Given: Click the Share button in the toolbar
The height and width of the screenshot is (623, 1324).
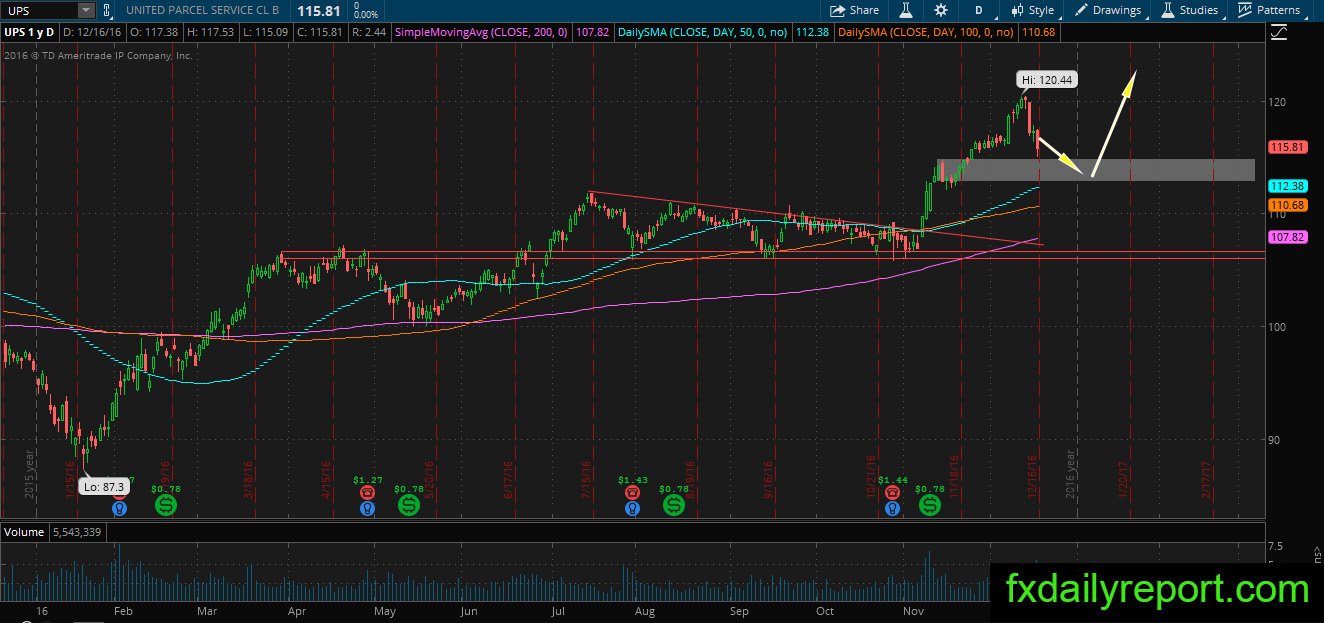Looking at the screenshot, I should [854, 10].
